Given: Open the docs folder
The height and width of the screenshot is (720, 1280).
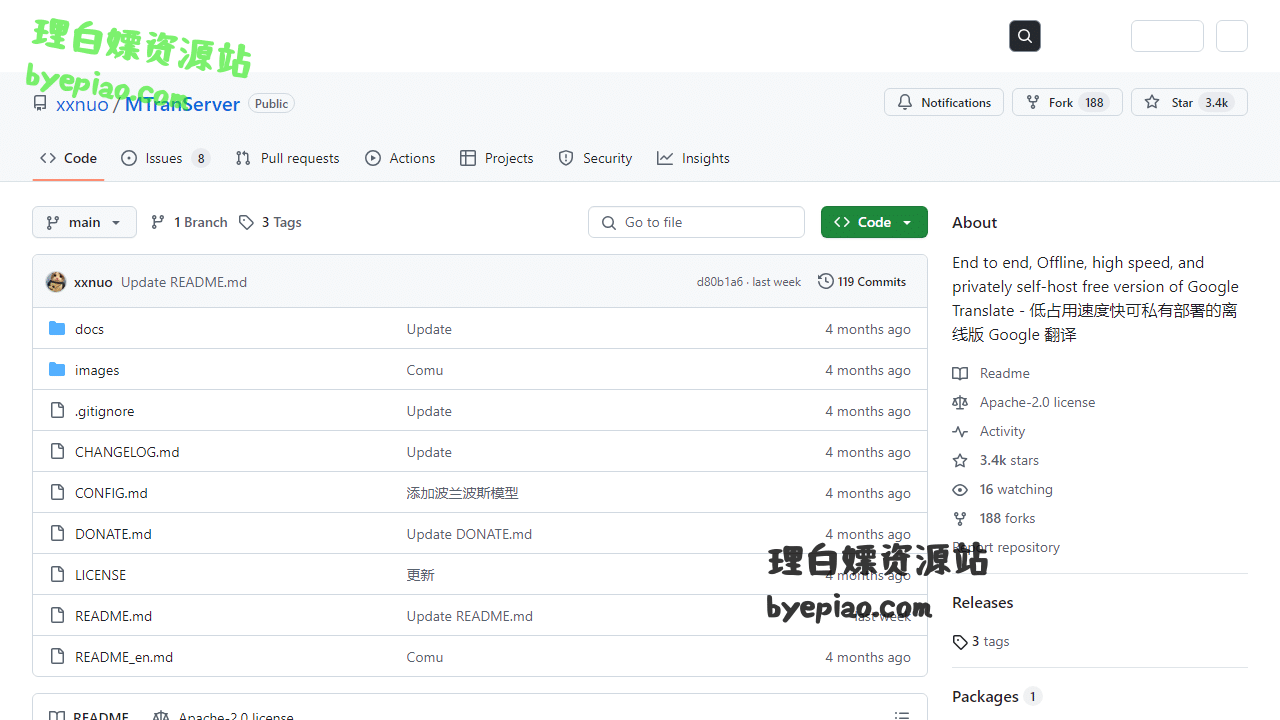Looking at the screenshot, I should [x=89, y=329].
